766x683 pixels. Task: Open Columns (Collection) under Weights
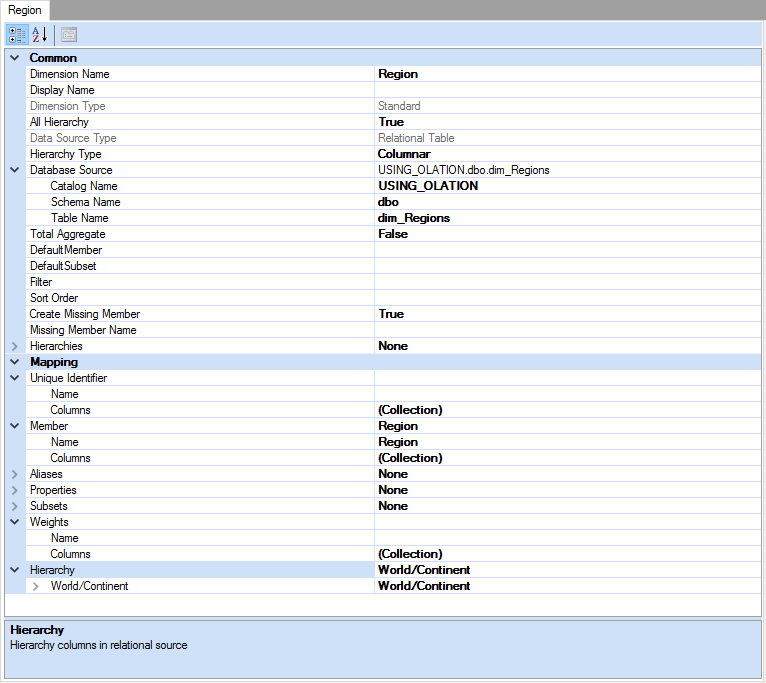(568, 554)
